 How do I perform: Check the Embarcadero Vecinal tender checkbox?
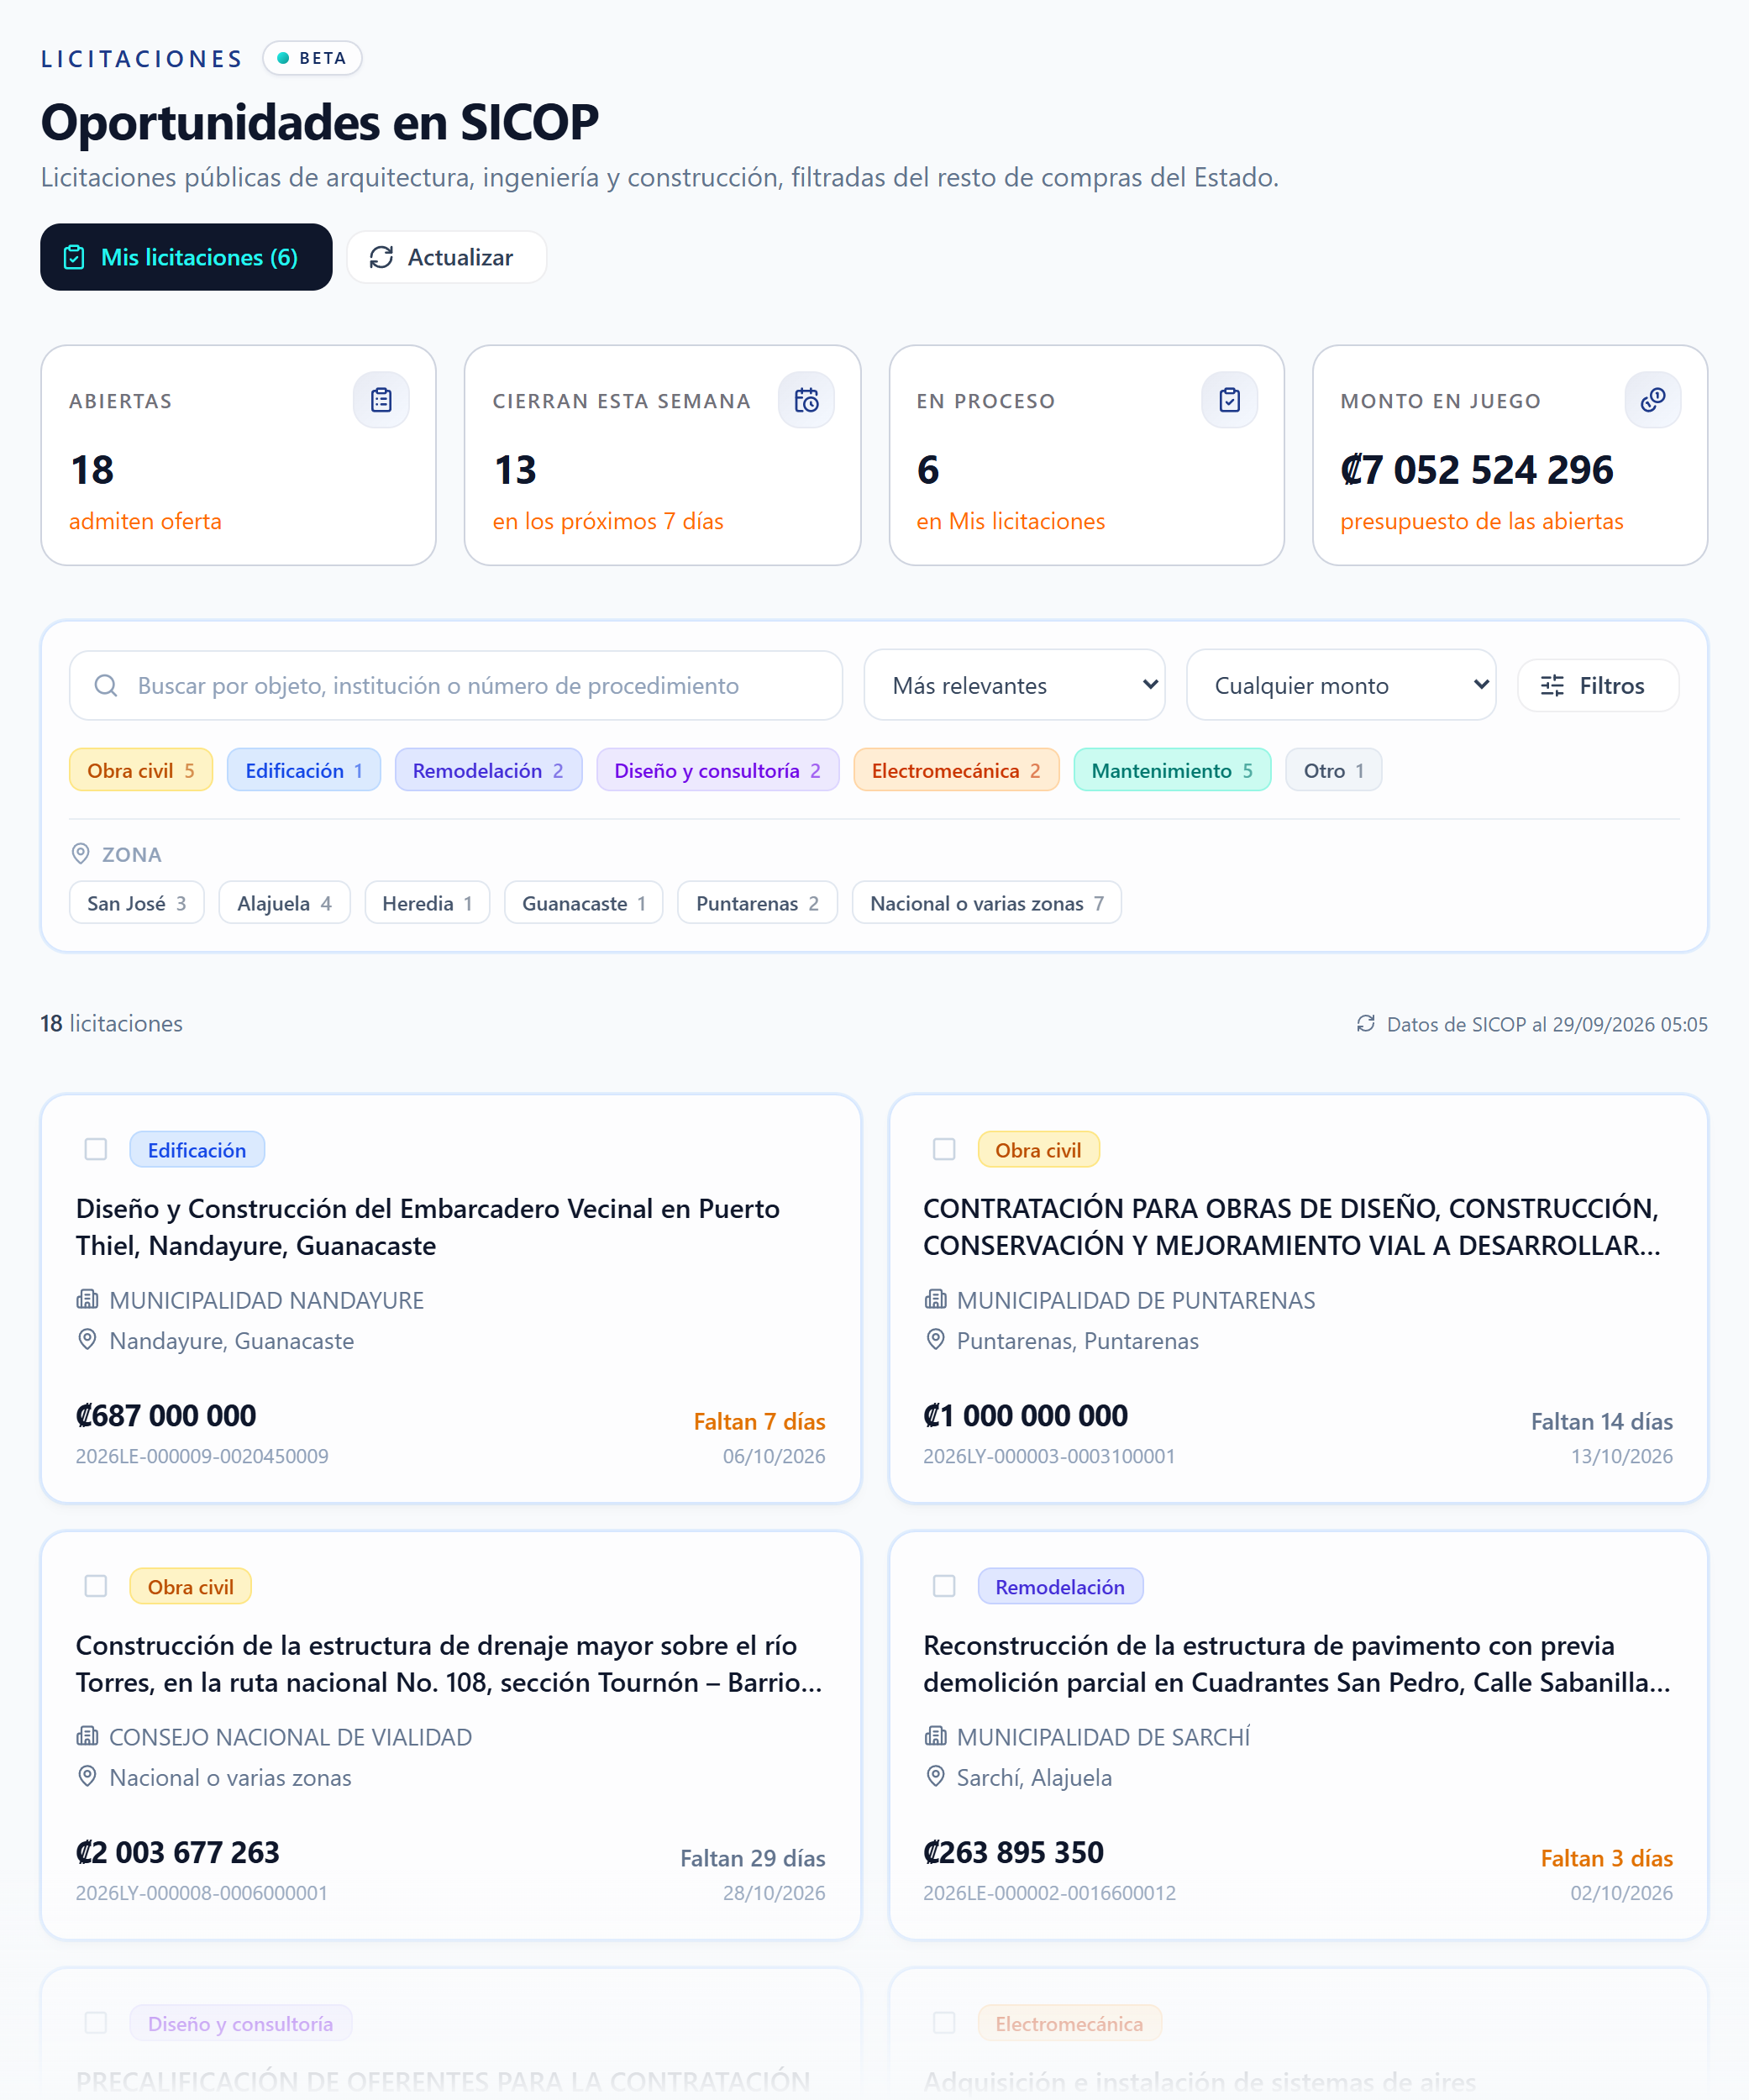[96, 1149]
